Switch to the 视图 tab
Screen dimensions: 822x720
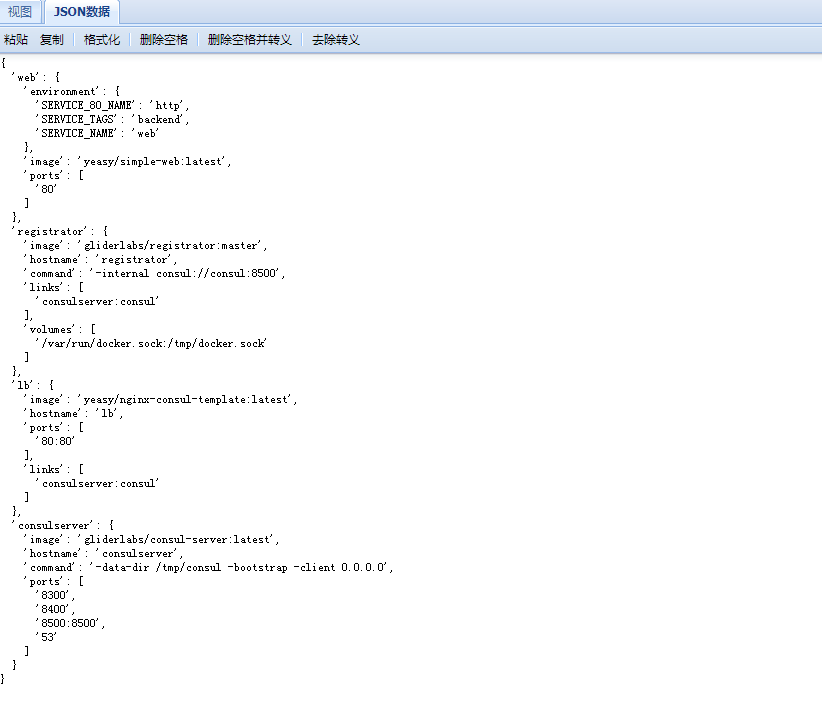point(20,12)
